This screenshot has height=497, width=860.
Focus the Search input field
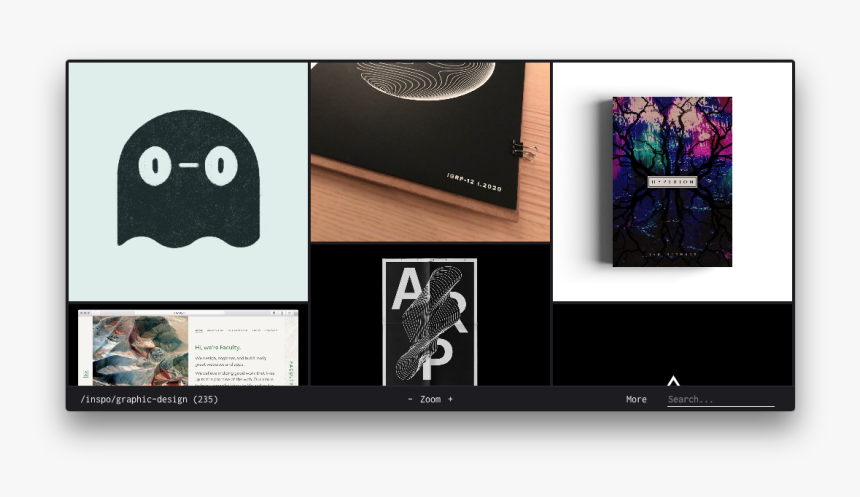[x=721, y=399]
